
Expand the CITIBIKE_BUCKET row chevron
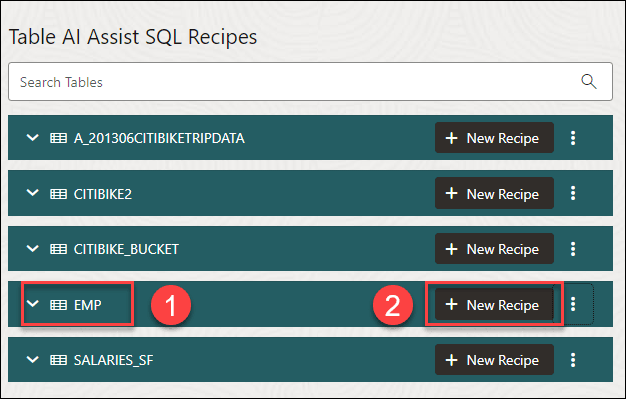(x=32, y=248)
